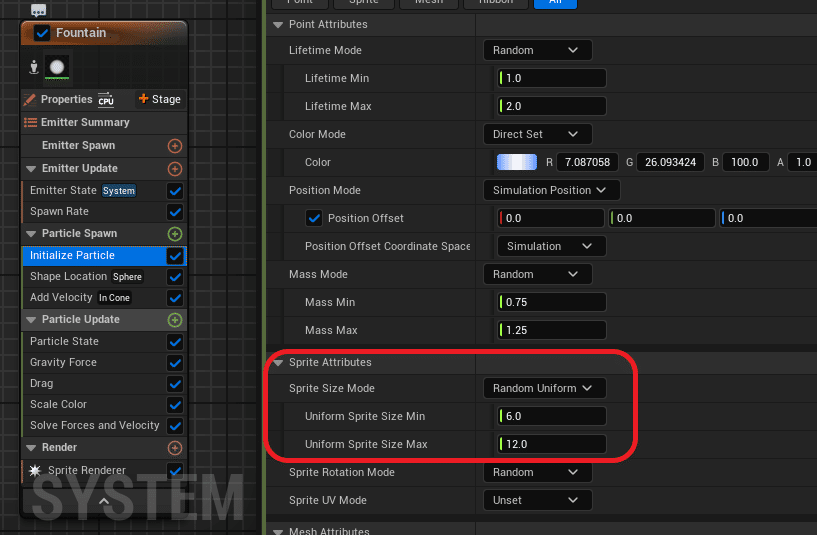Open the Lifetime Mode dropdown
This screenshot has height=535, width=817.
pyautogui.click(x=537, y=51)
